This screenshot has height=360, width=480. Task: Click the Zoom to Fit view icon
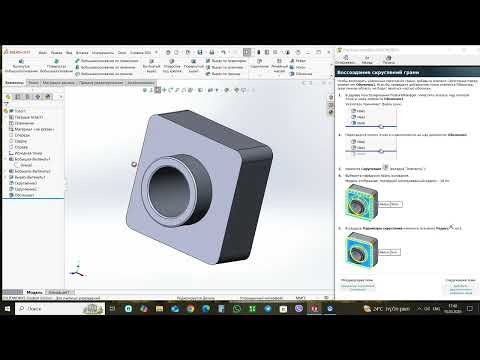[x=145, y=90]
